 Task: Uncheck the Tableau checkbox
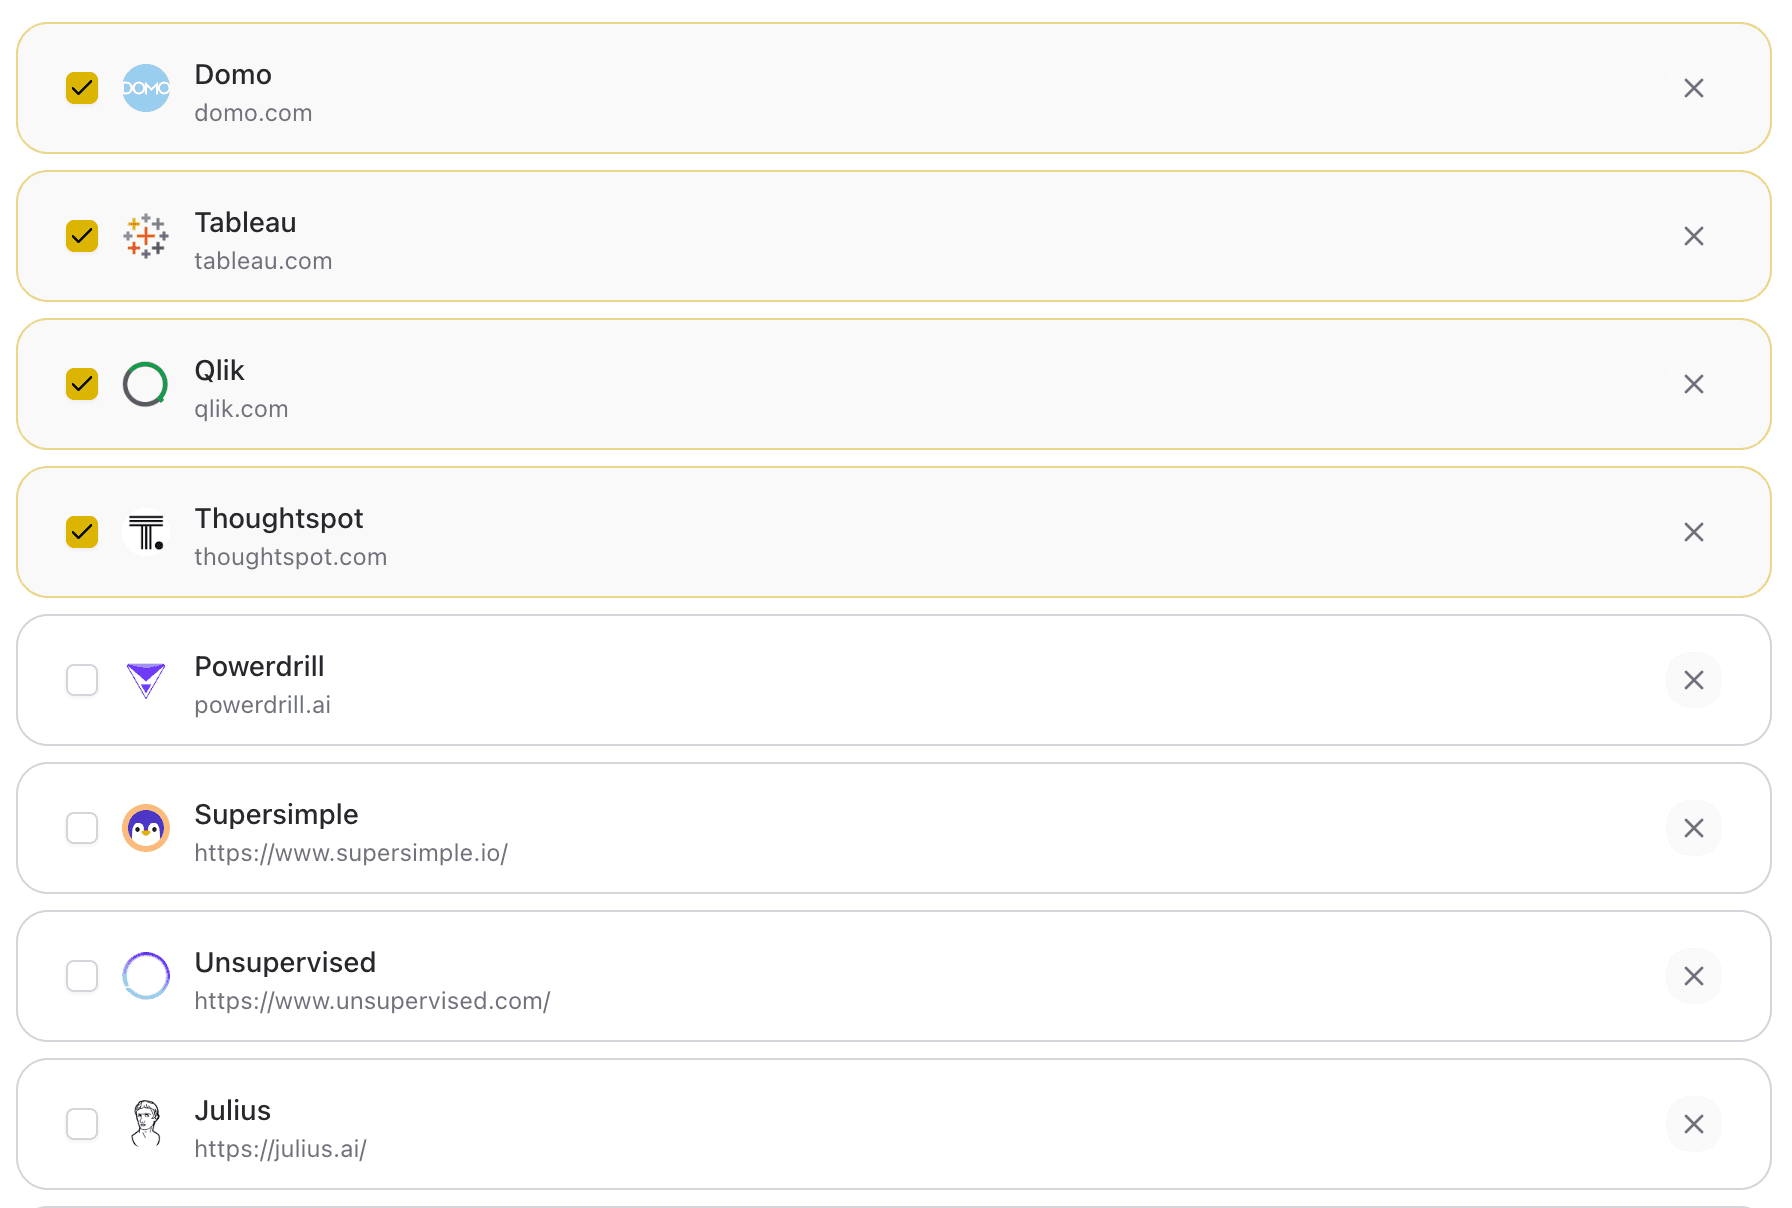tap(81, 236)
